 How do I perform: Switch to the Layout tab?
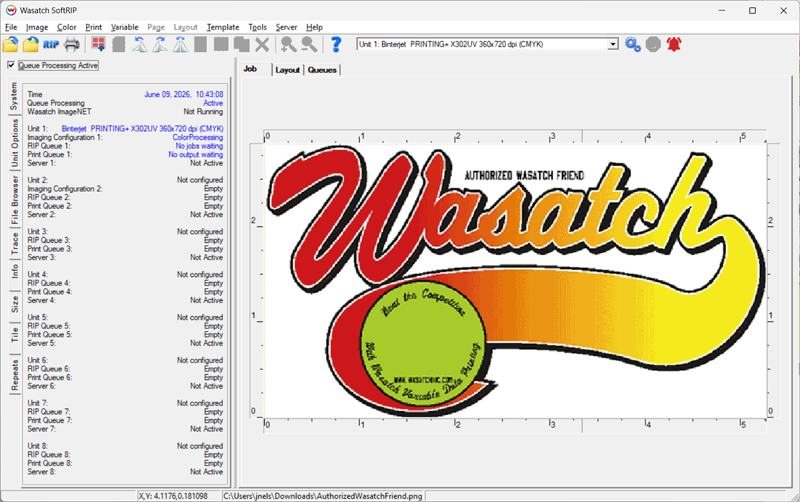pos(287,70)
